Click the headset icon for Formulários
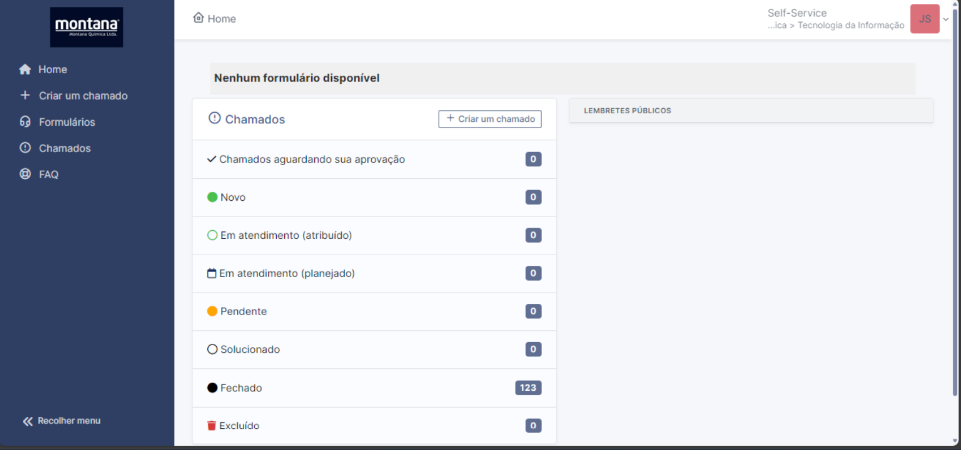The width and height of the screenshot is (962, 450). 26,122
